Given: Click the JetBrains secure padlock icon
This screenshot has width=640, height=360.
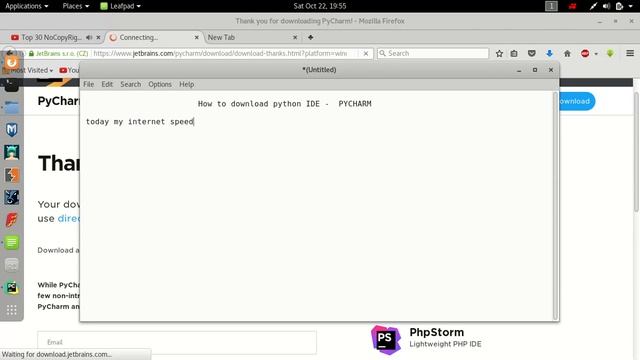Looking at the screenshot, I should (x=31, y=53).
